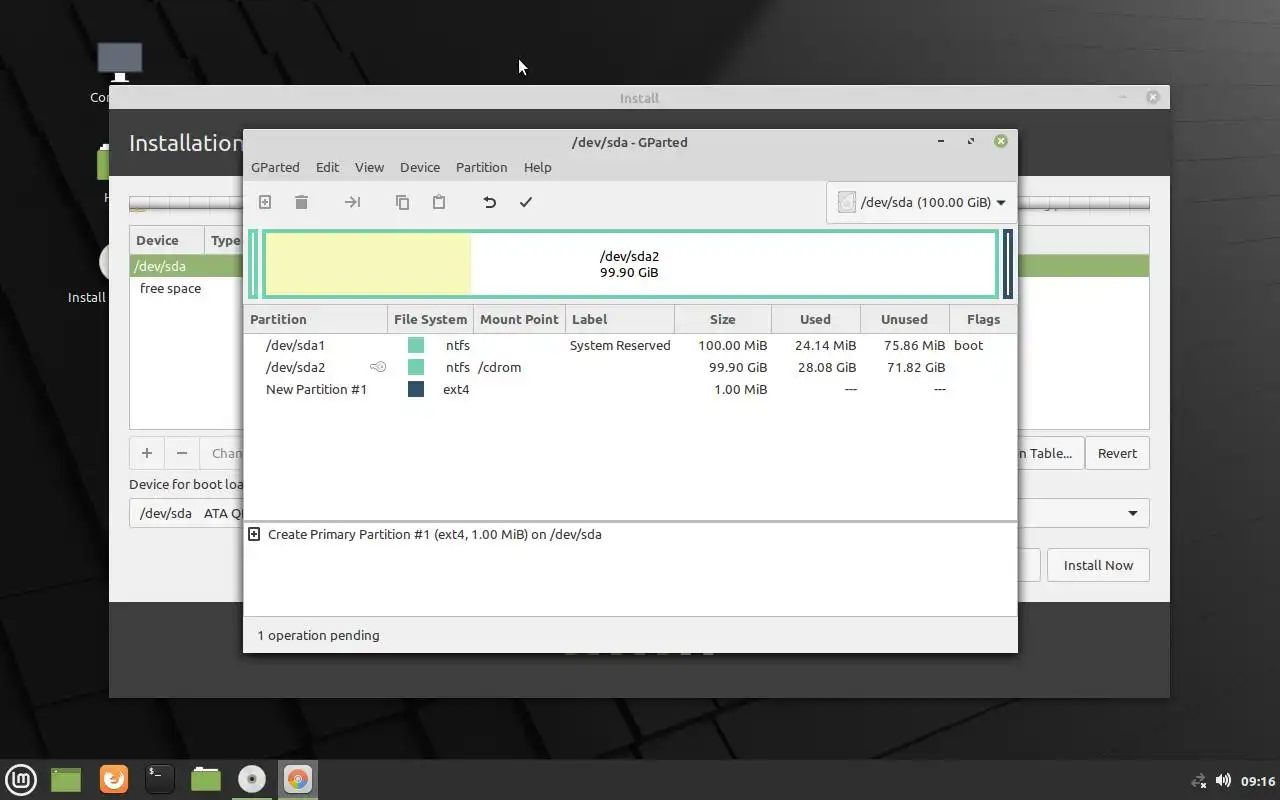The width and height of the screenshot is (1280, 800).
Task: Click the Unused column header
Action: point(904,319)
